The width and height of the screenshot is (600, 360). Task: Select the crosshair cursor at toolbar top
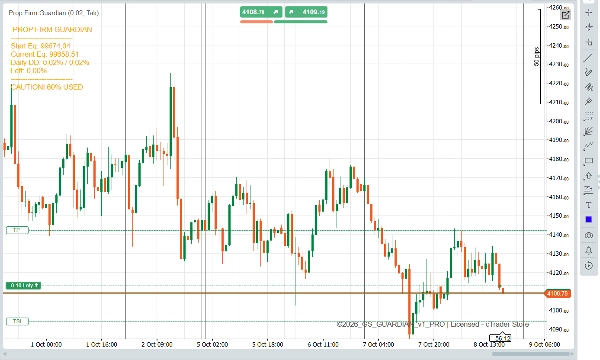589,13
